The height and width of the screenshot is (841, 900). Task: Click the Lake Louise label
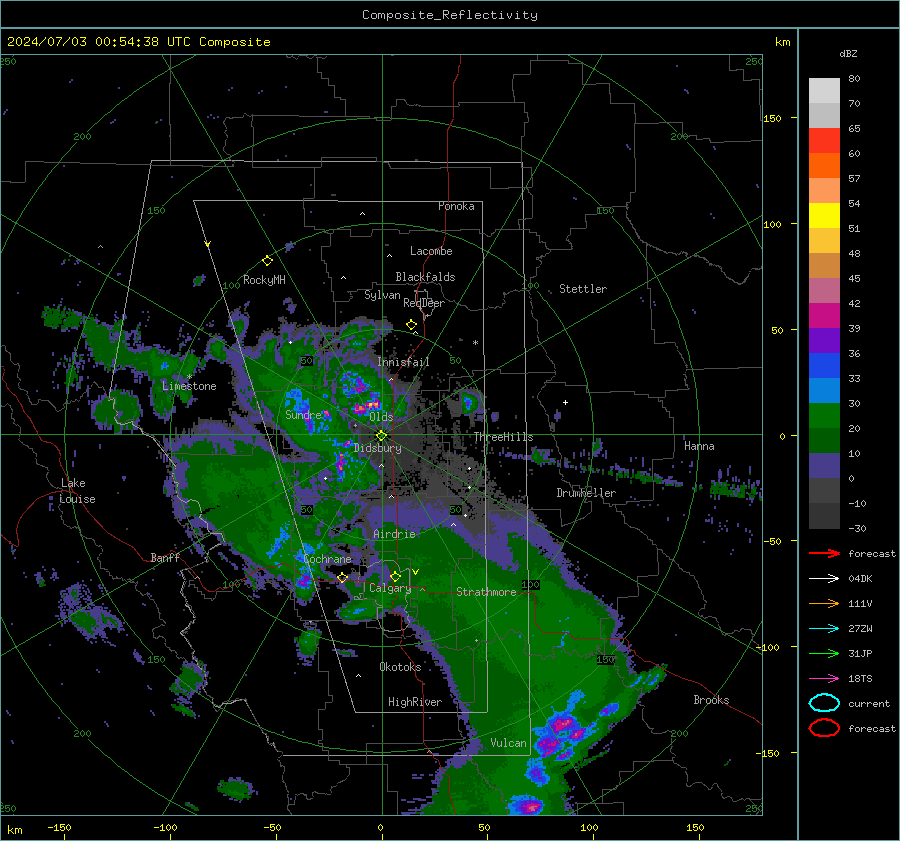click(x=77, y=491)
